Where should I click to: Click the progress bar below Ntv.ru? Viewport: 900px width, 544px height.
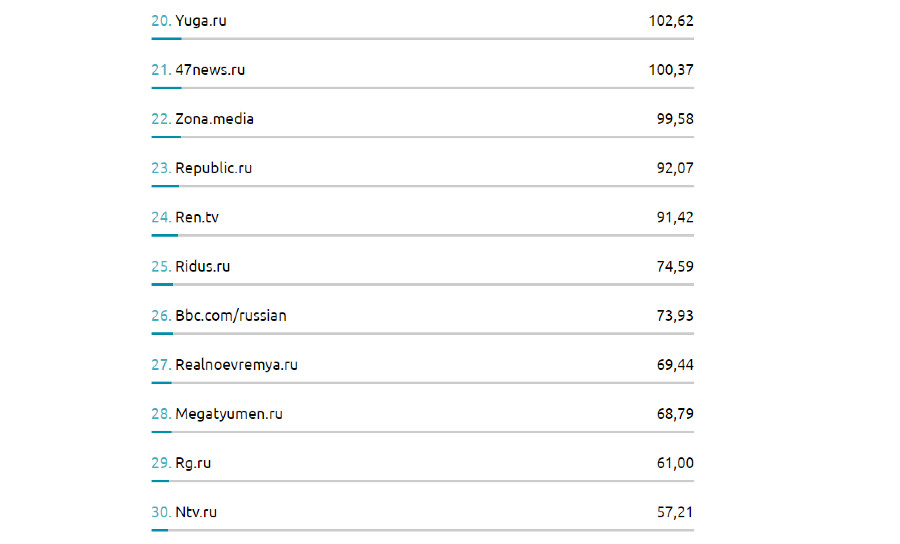[x=422, y=530]
